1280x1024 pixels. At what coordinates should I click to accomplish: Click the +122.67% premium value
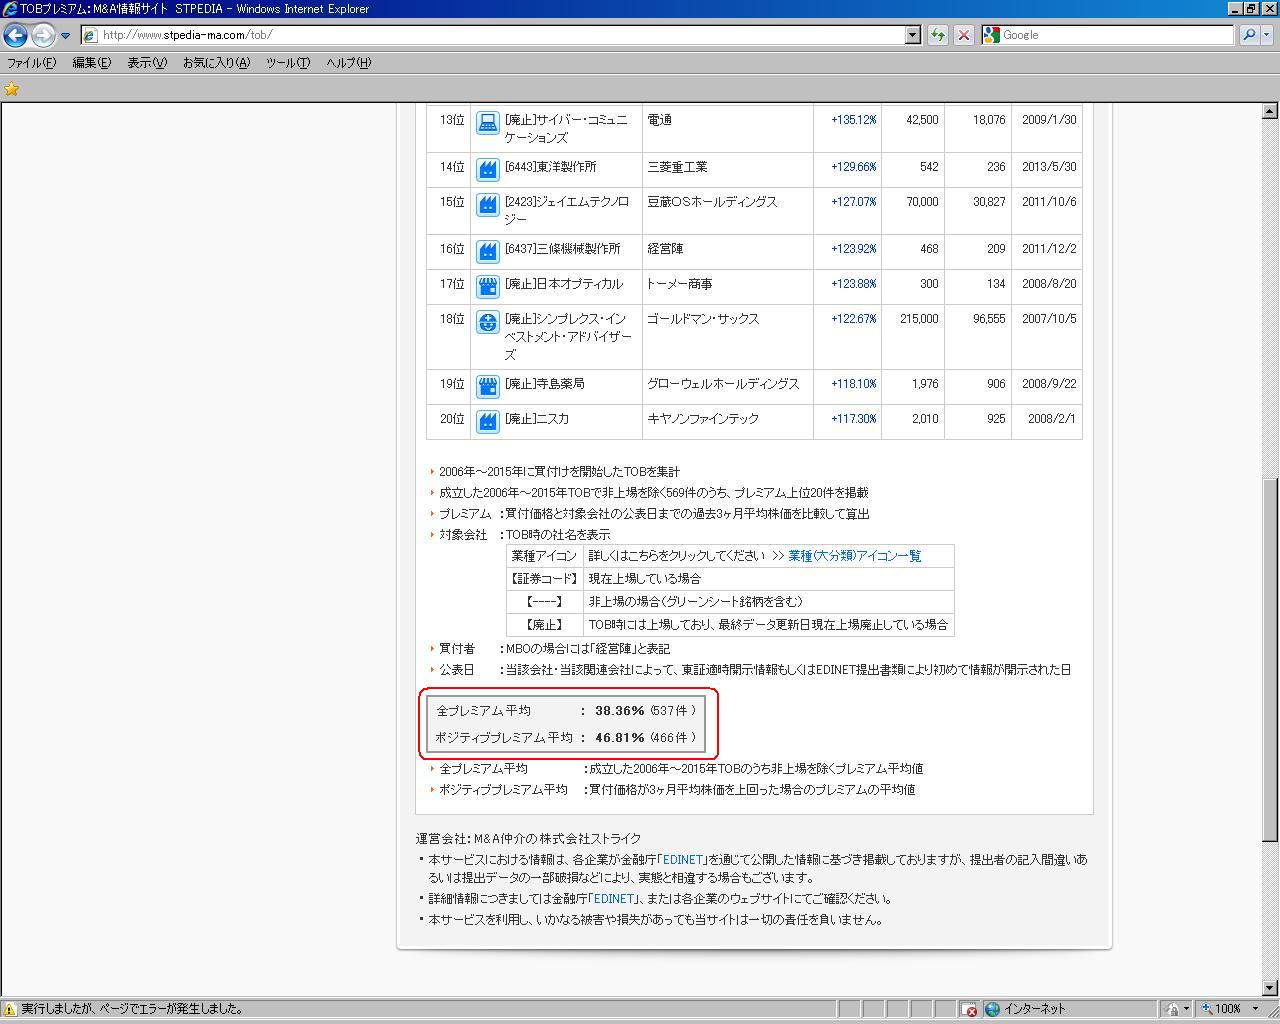(853, 319)
